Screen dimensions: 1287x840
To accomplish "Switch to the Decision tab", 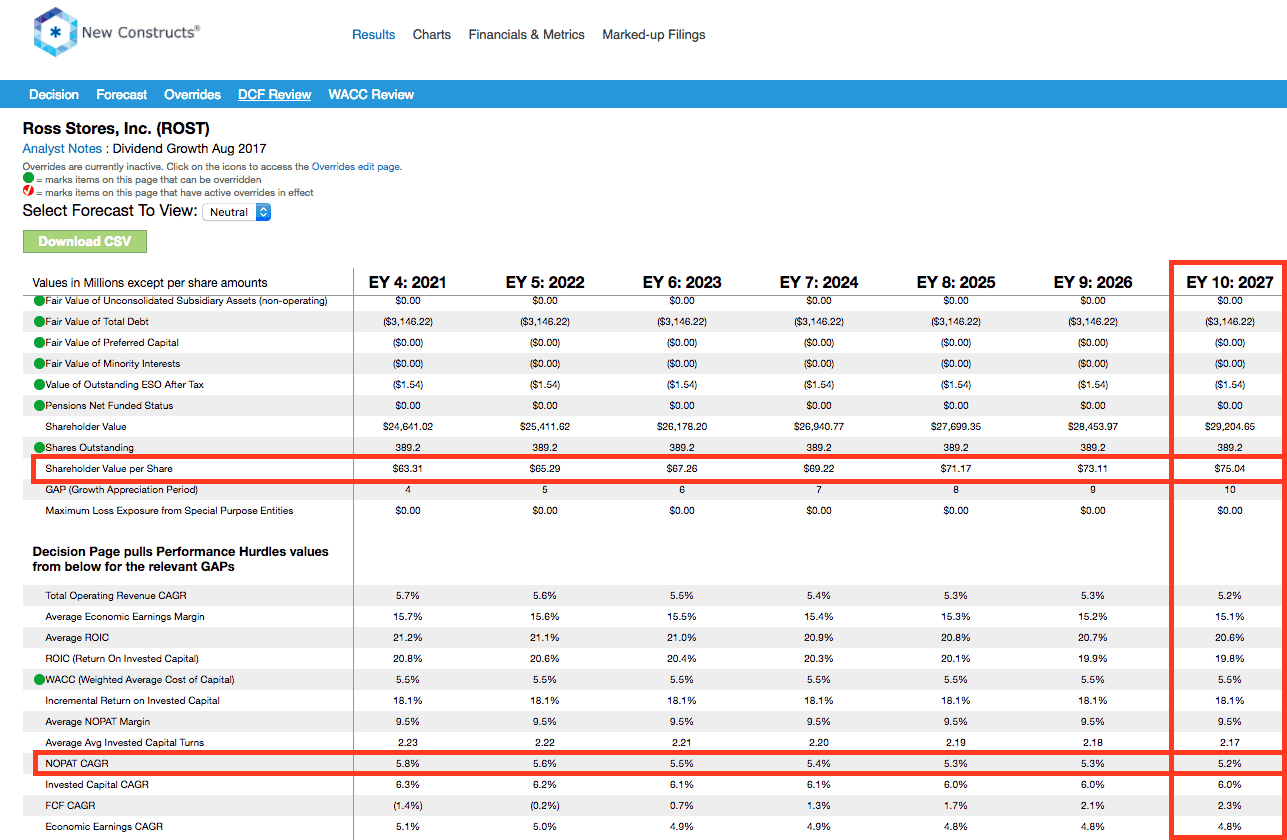I will tap(54, 94).
